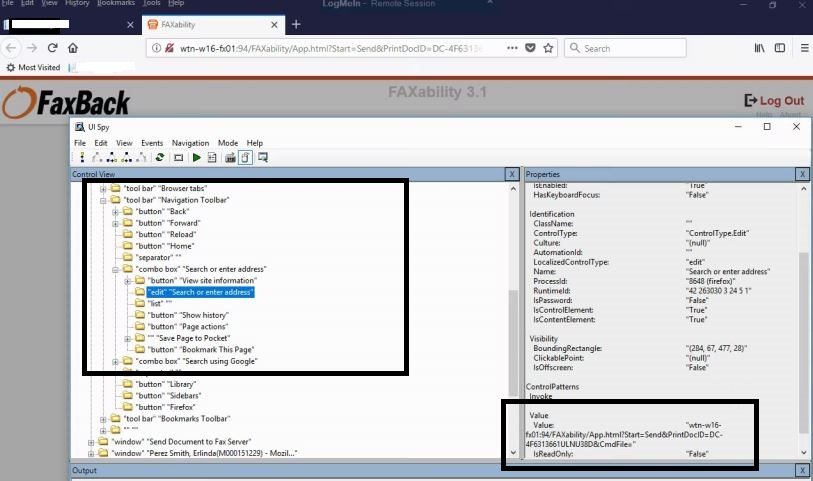Start event capture with green play icon
Screen dimensions: 813x481
[x=197, y=157]
